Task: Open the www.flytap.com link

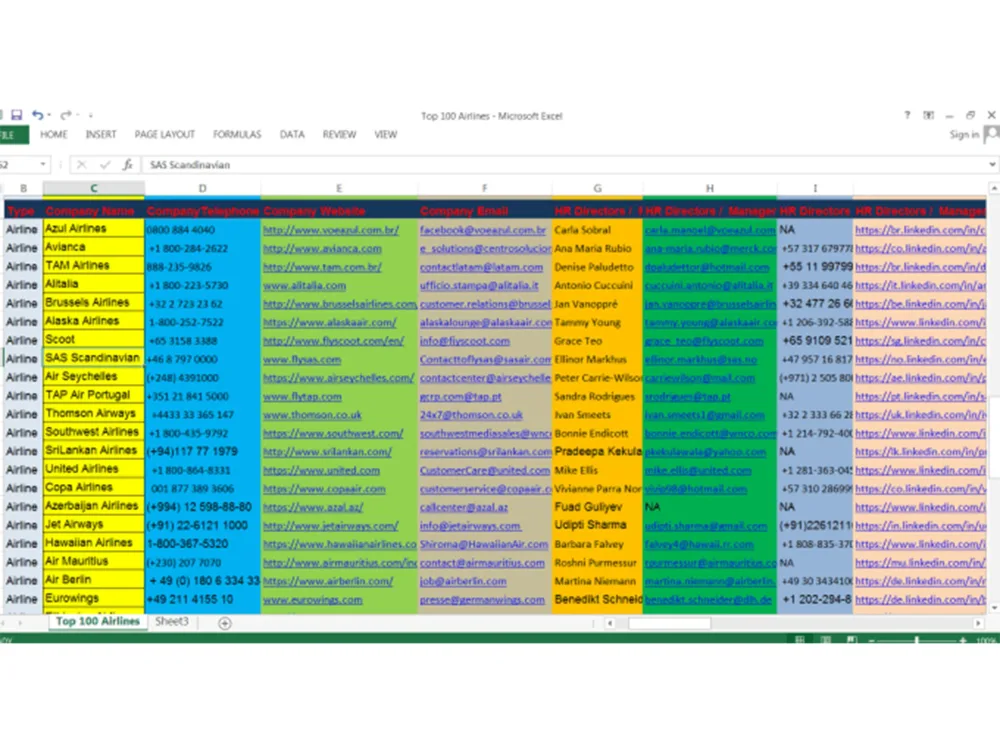Action: point(302,397)
